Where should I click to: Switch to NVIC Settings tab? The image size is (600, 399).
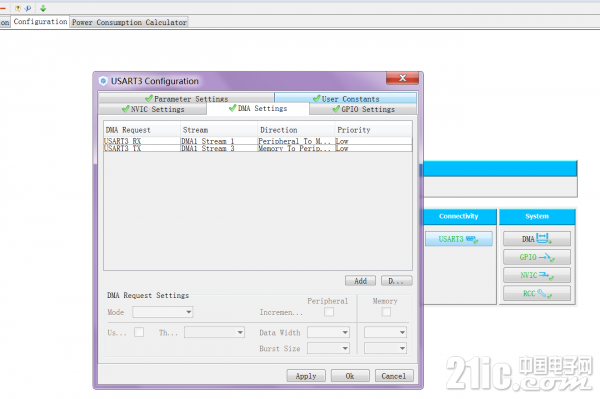(153, 109)
